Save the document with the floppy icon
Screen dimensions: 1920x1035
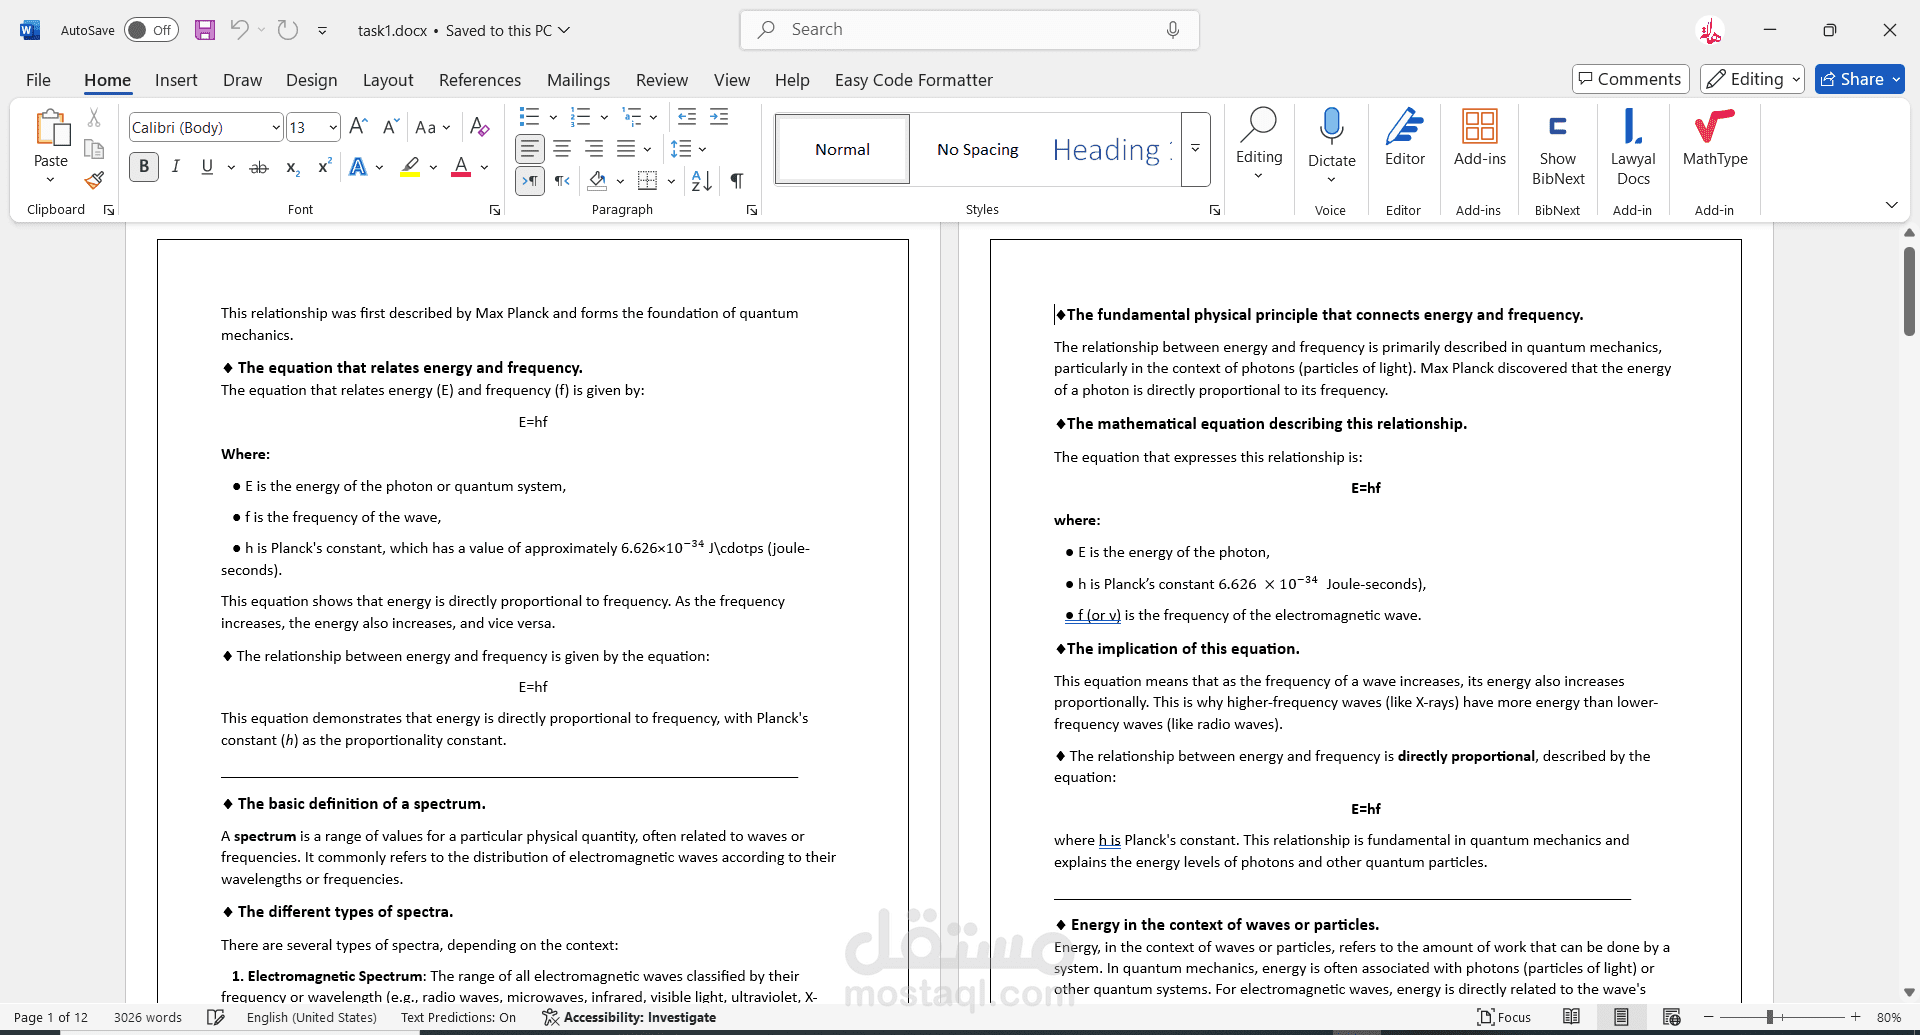pyautogui.click(x=205, y=30)
